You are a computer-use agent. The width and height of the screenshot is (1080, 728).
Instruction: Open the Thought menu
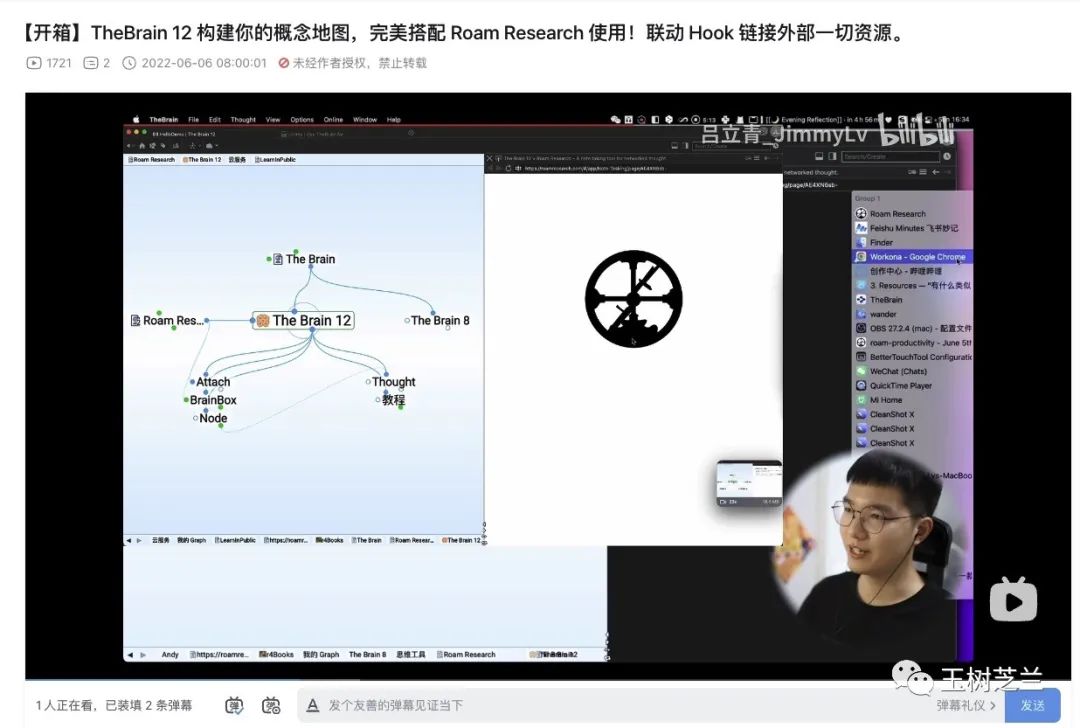coord(243,120)
